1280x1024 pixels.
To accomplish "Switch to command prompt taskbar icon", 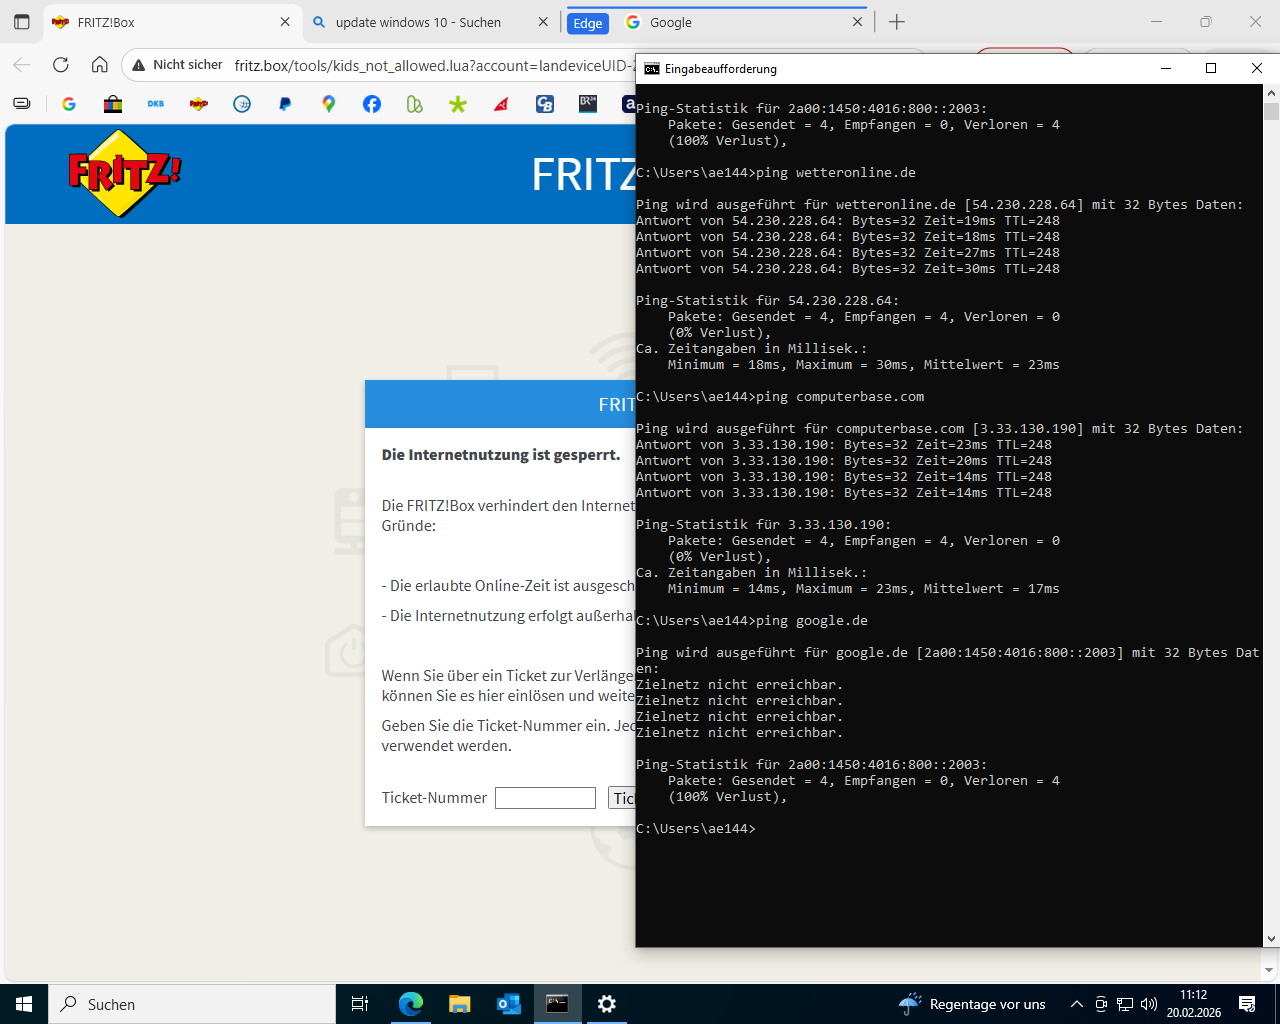I will coord(558,1004).
